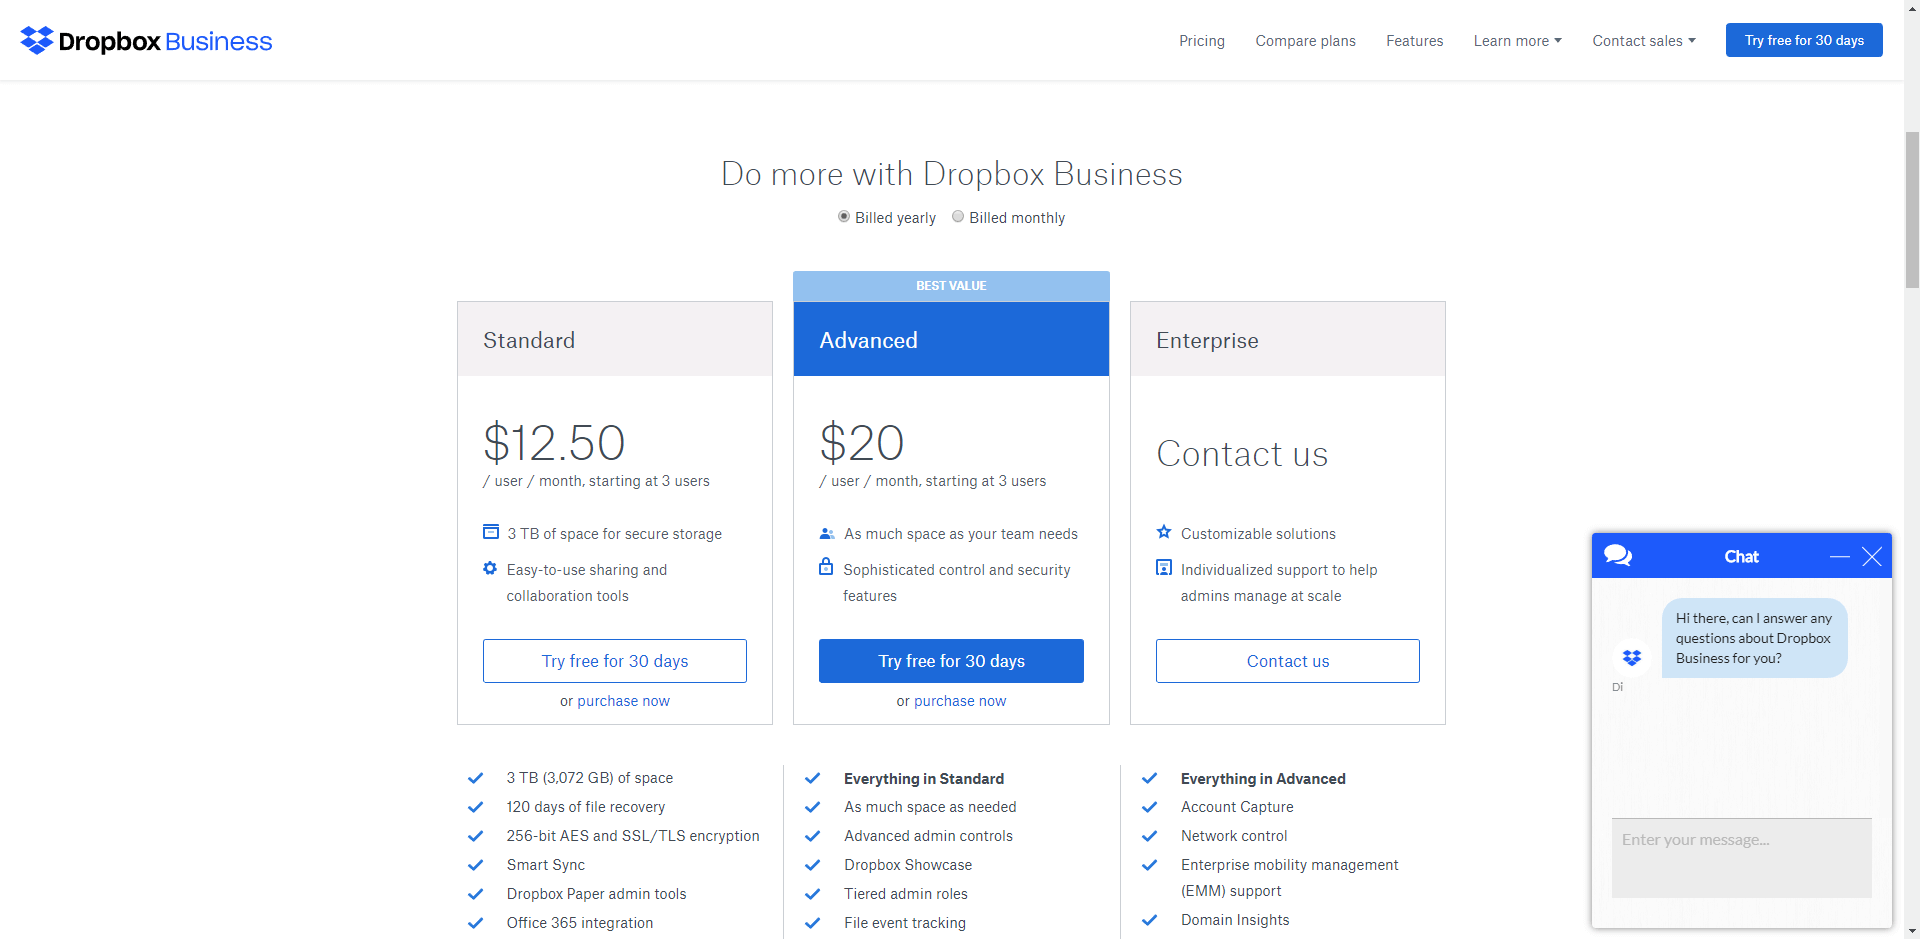Click the $12.50 price text
The height and width of the screenshot is (939, 1920).
point(554,442)
